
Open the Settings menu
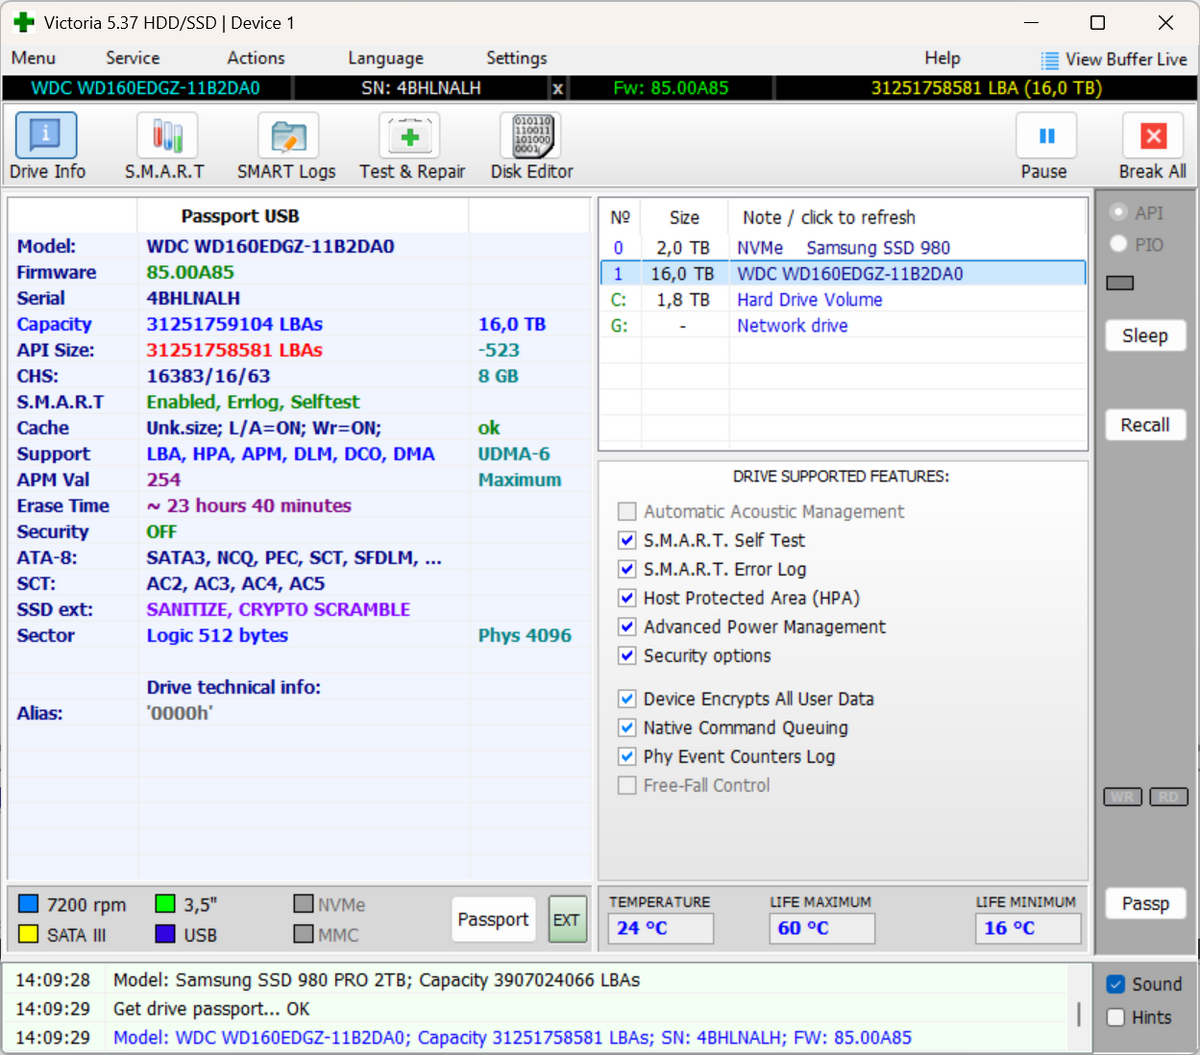516,58
